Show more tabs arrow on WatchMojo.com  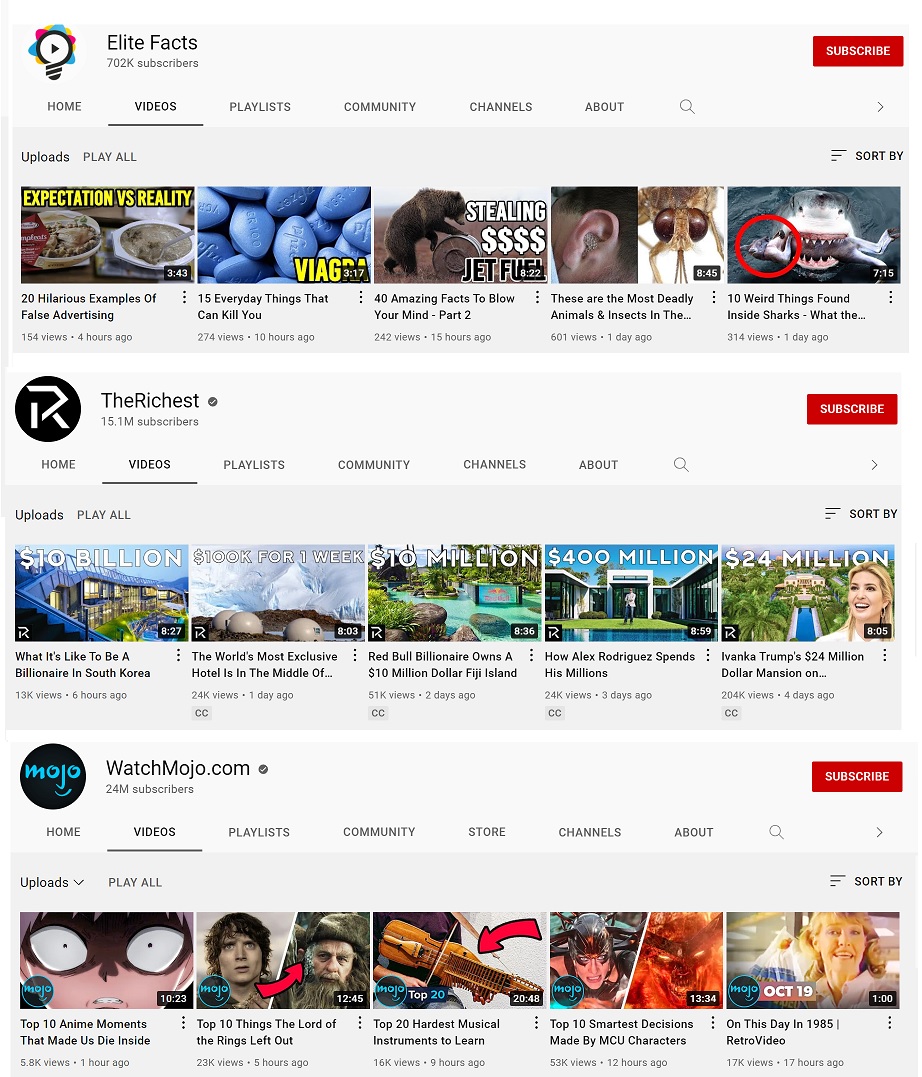click(879, 832)
